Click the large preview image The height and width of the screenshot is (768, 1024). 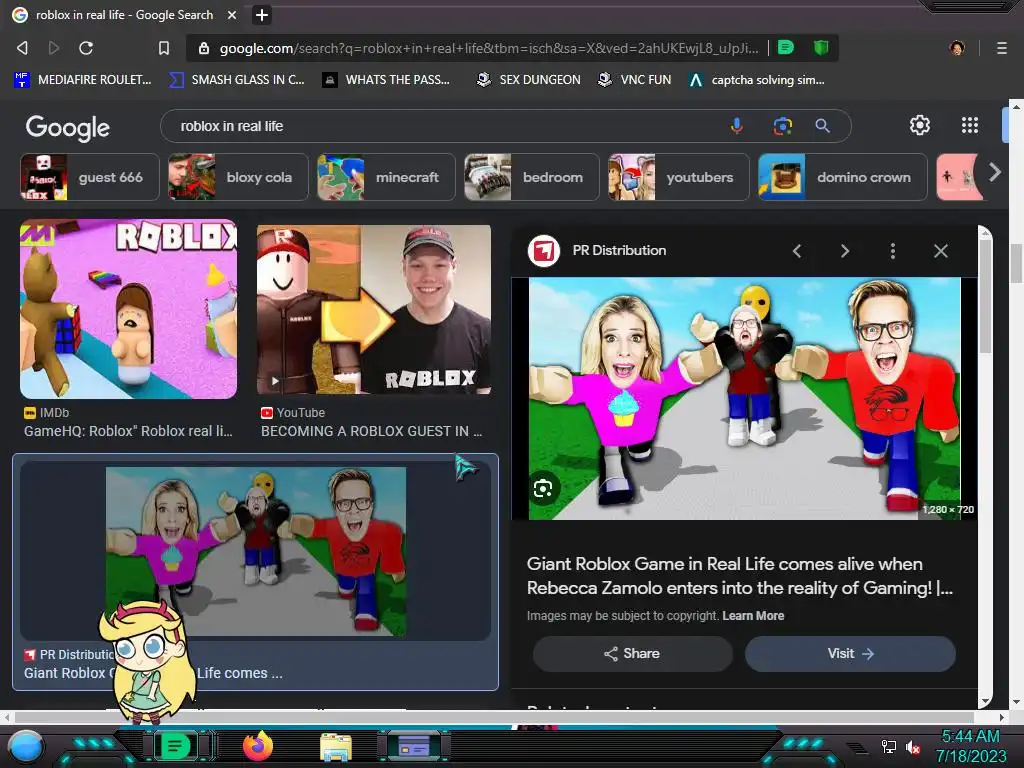[744, 398]
